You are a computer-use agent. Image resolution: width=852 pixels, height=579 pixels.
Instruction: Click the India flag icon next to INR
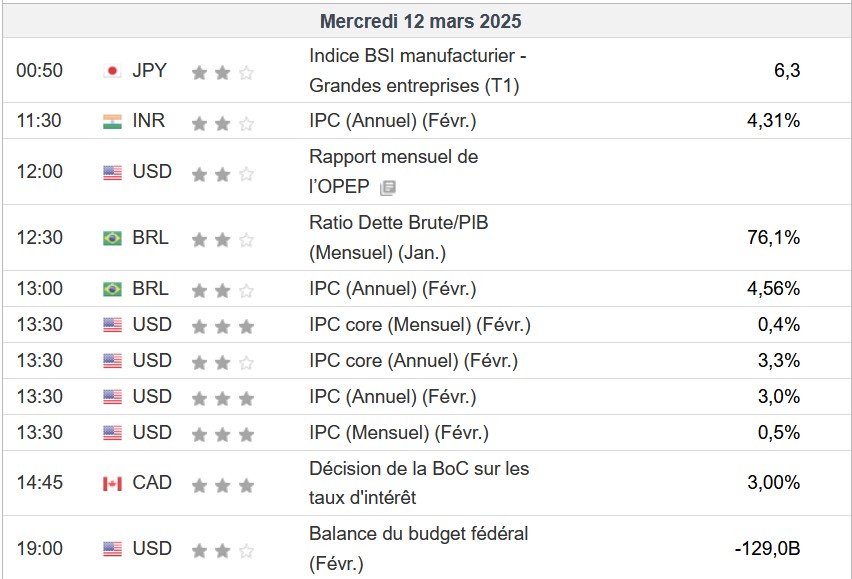[x=112, y=121]
